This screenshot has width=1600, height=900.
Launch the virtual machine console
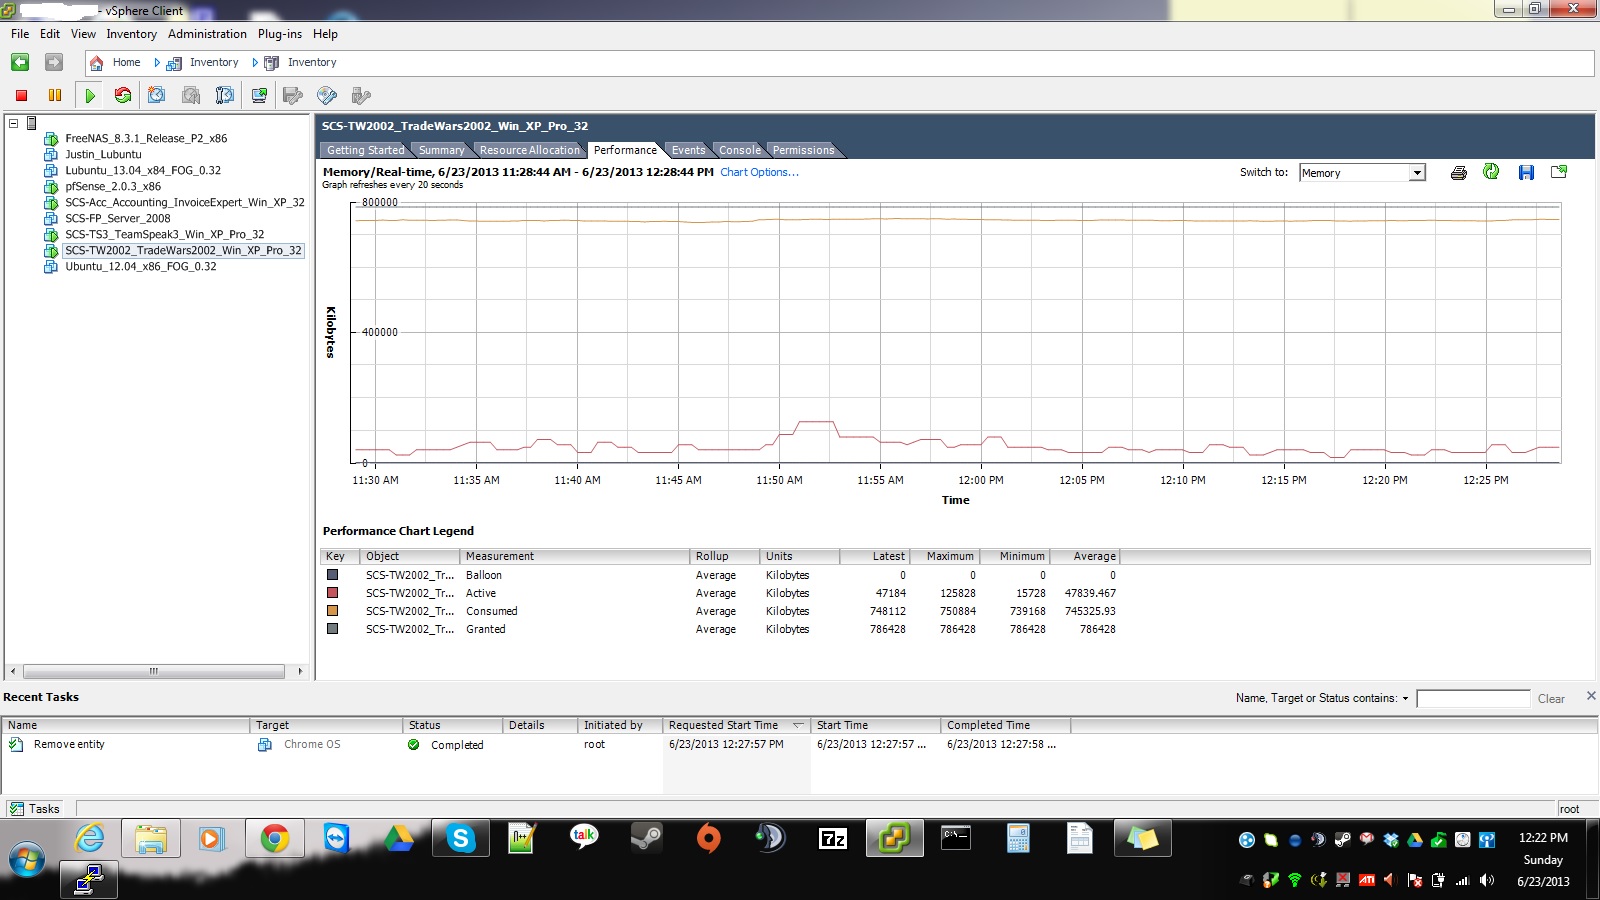pos(256,95)
